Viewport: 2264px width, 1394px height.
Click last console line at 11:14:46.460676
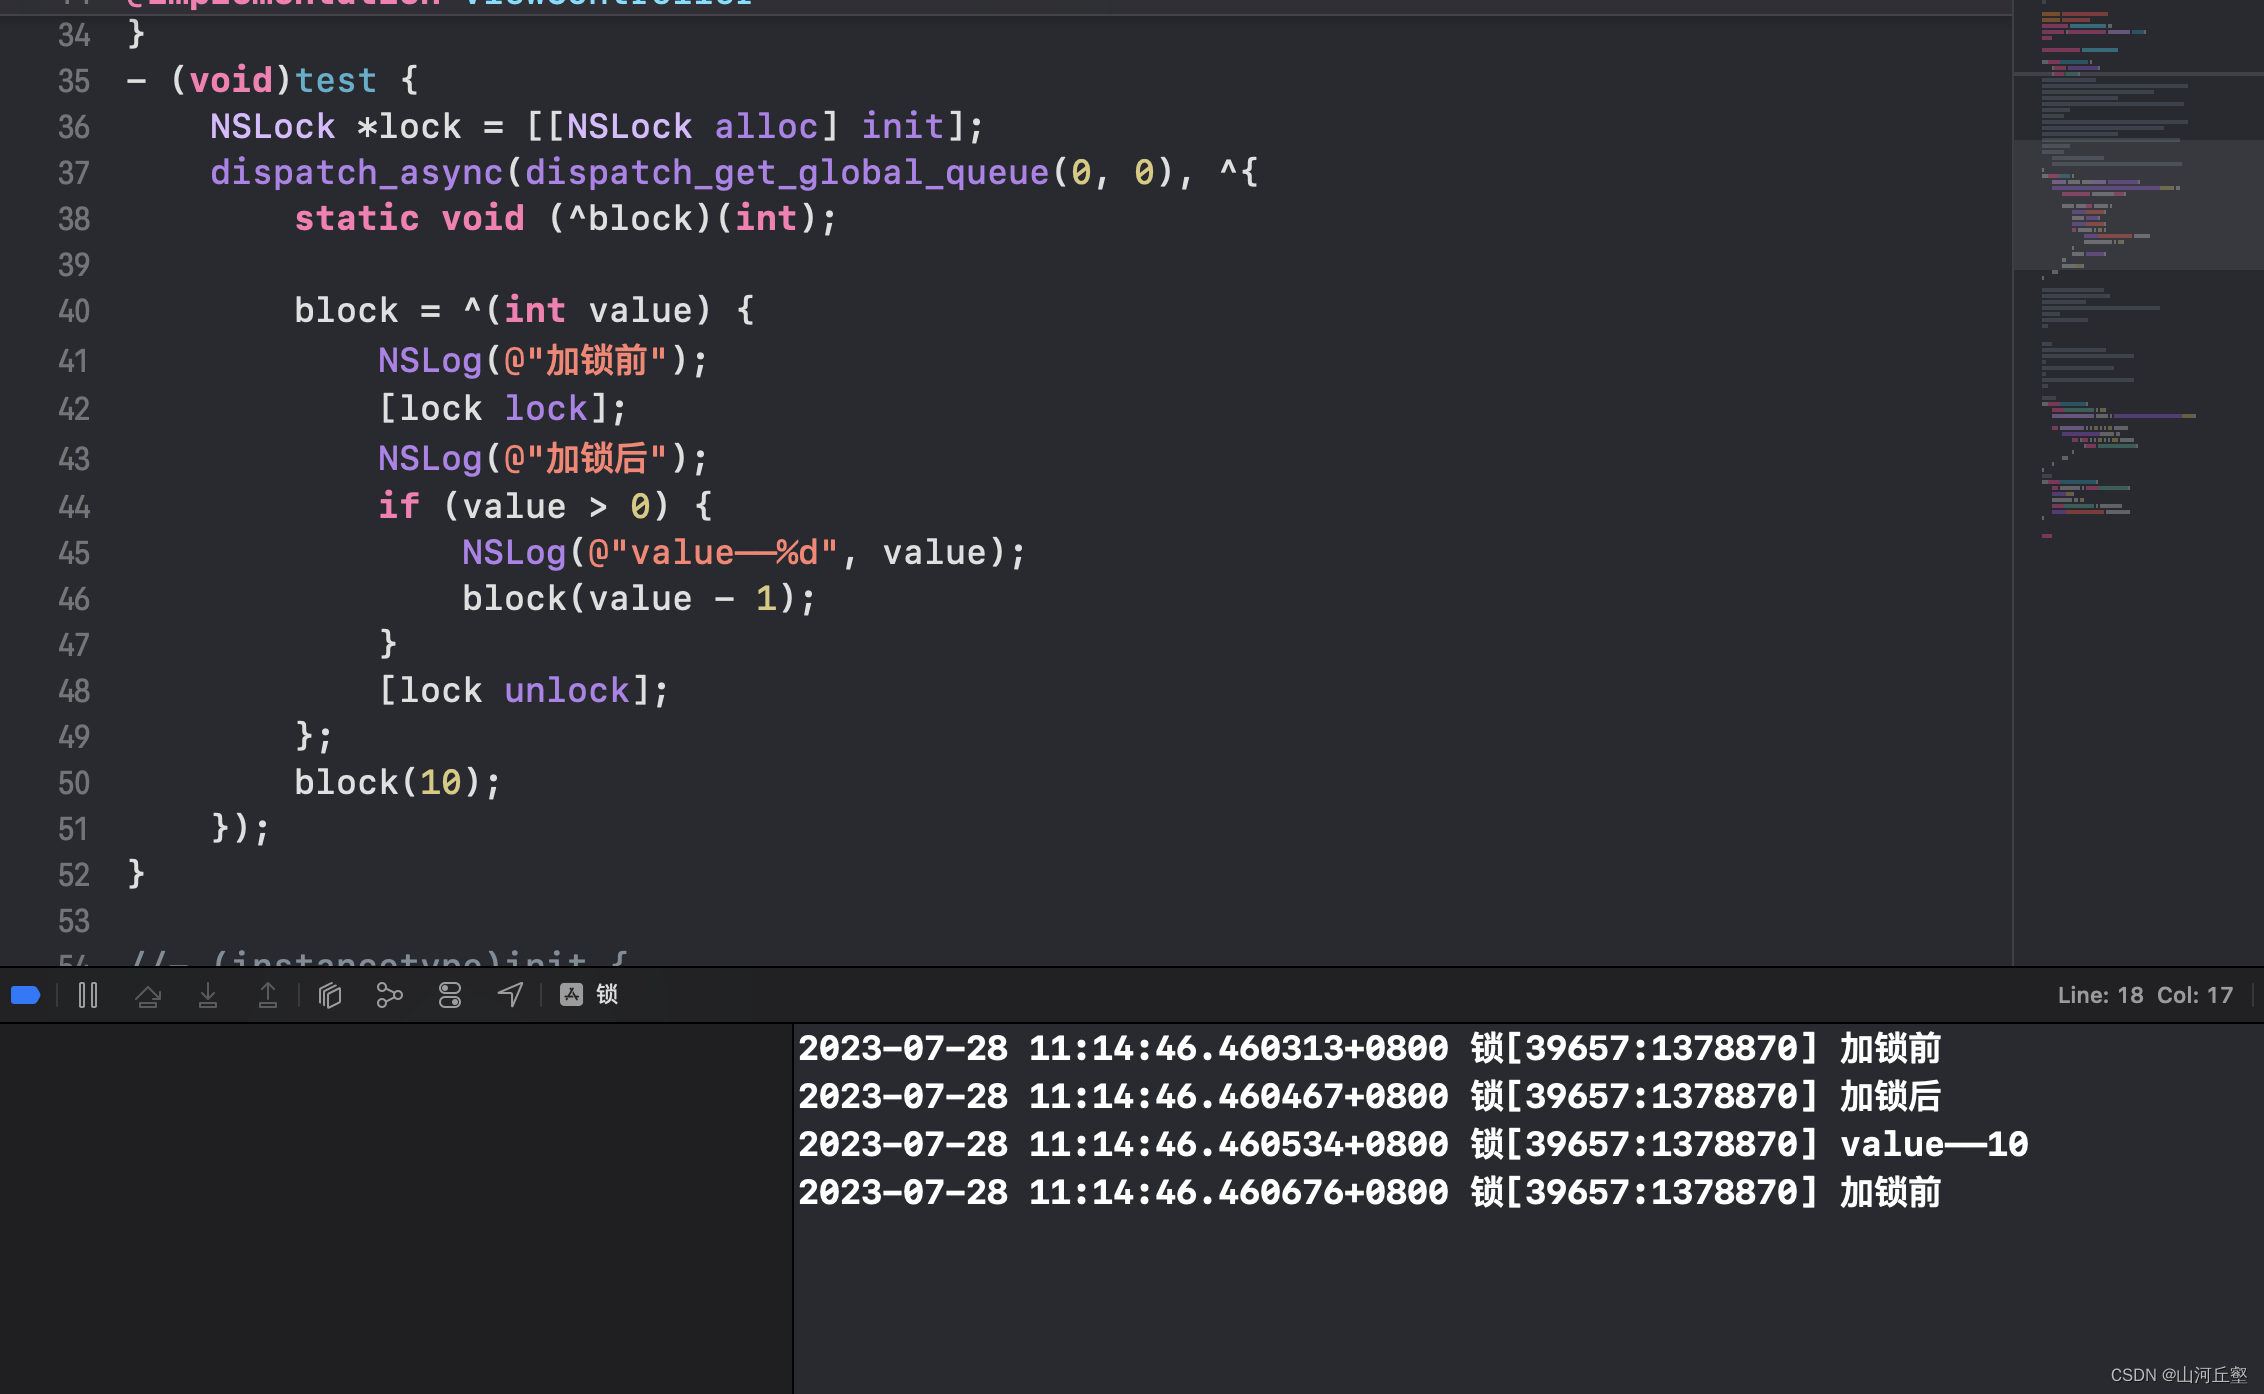coord(1369,1192)
